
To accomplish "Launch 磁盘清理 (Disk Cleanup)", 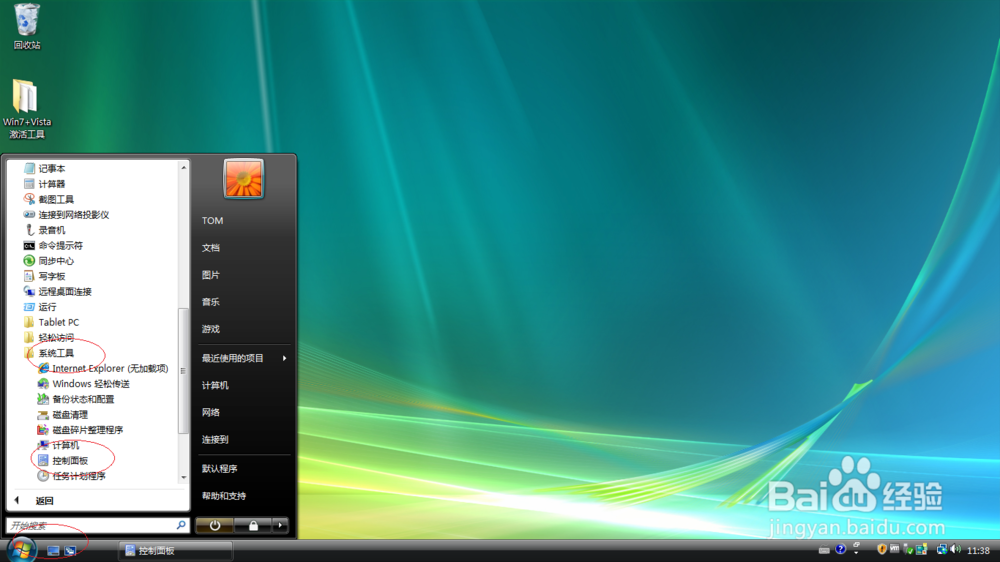I will 62,415.
